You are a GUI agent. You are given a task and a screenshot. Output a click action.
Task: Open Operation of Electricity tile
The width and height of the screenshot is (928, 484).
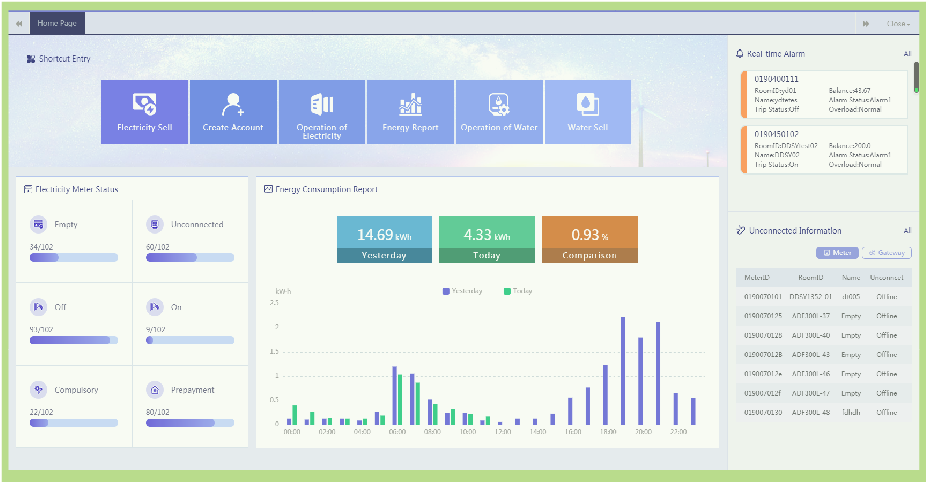click(x=322, y=112)
